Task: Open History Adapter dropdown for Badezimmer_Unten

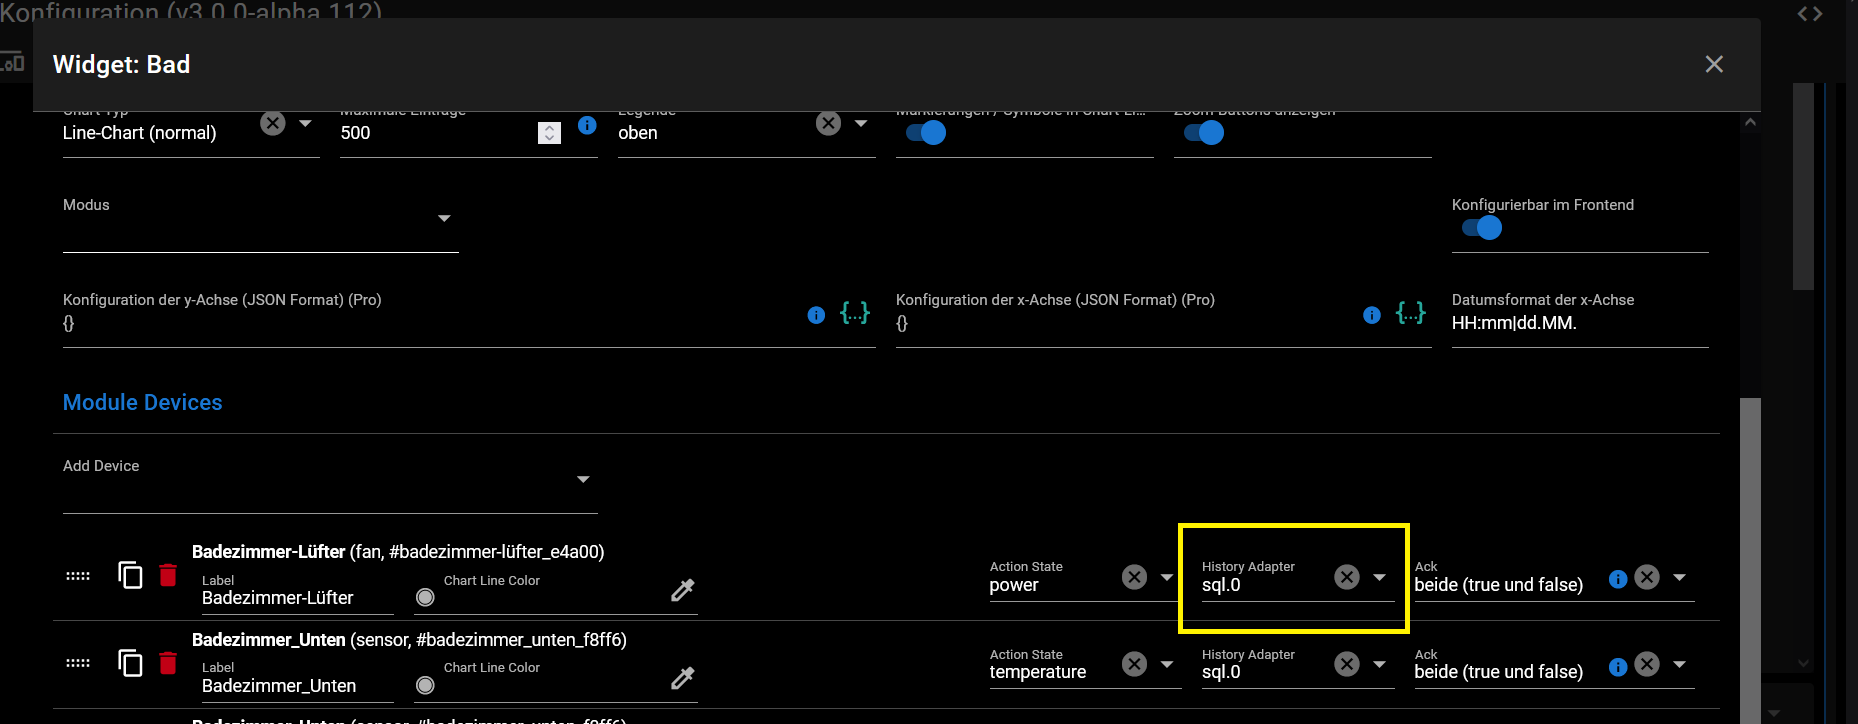Action: click(1380, 664)
